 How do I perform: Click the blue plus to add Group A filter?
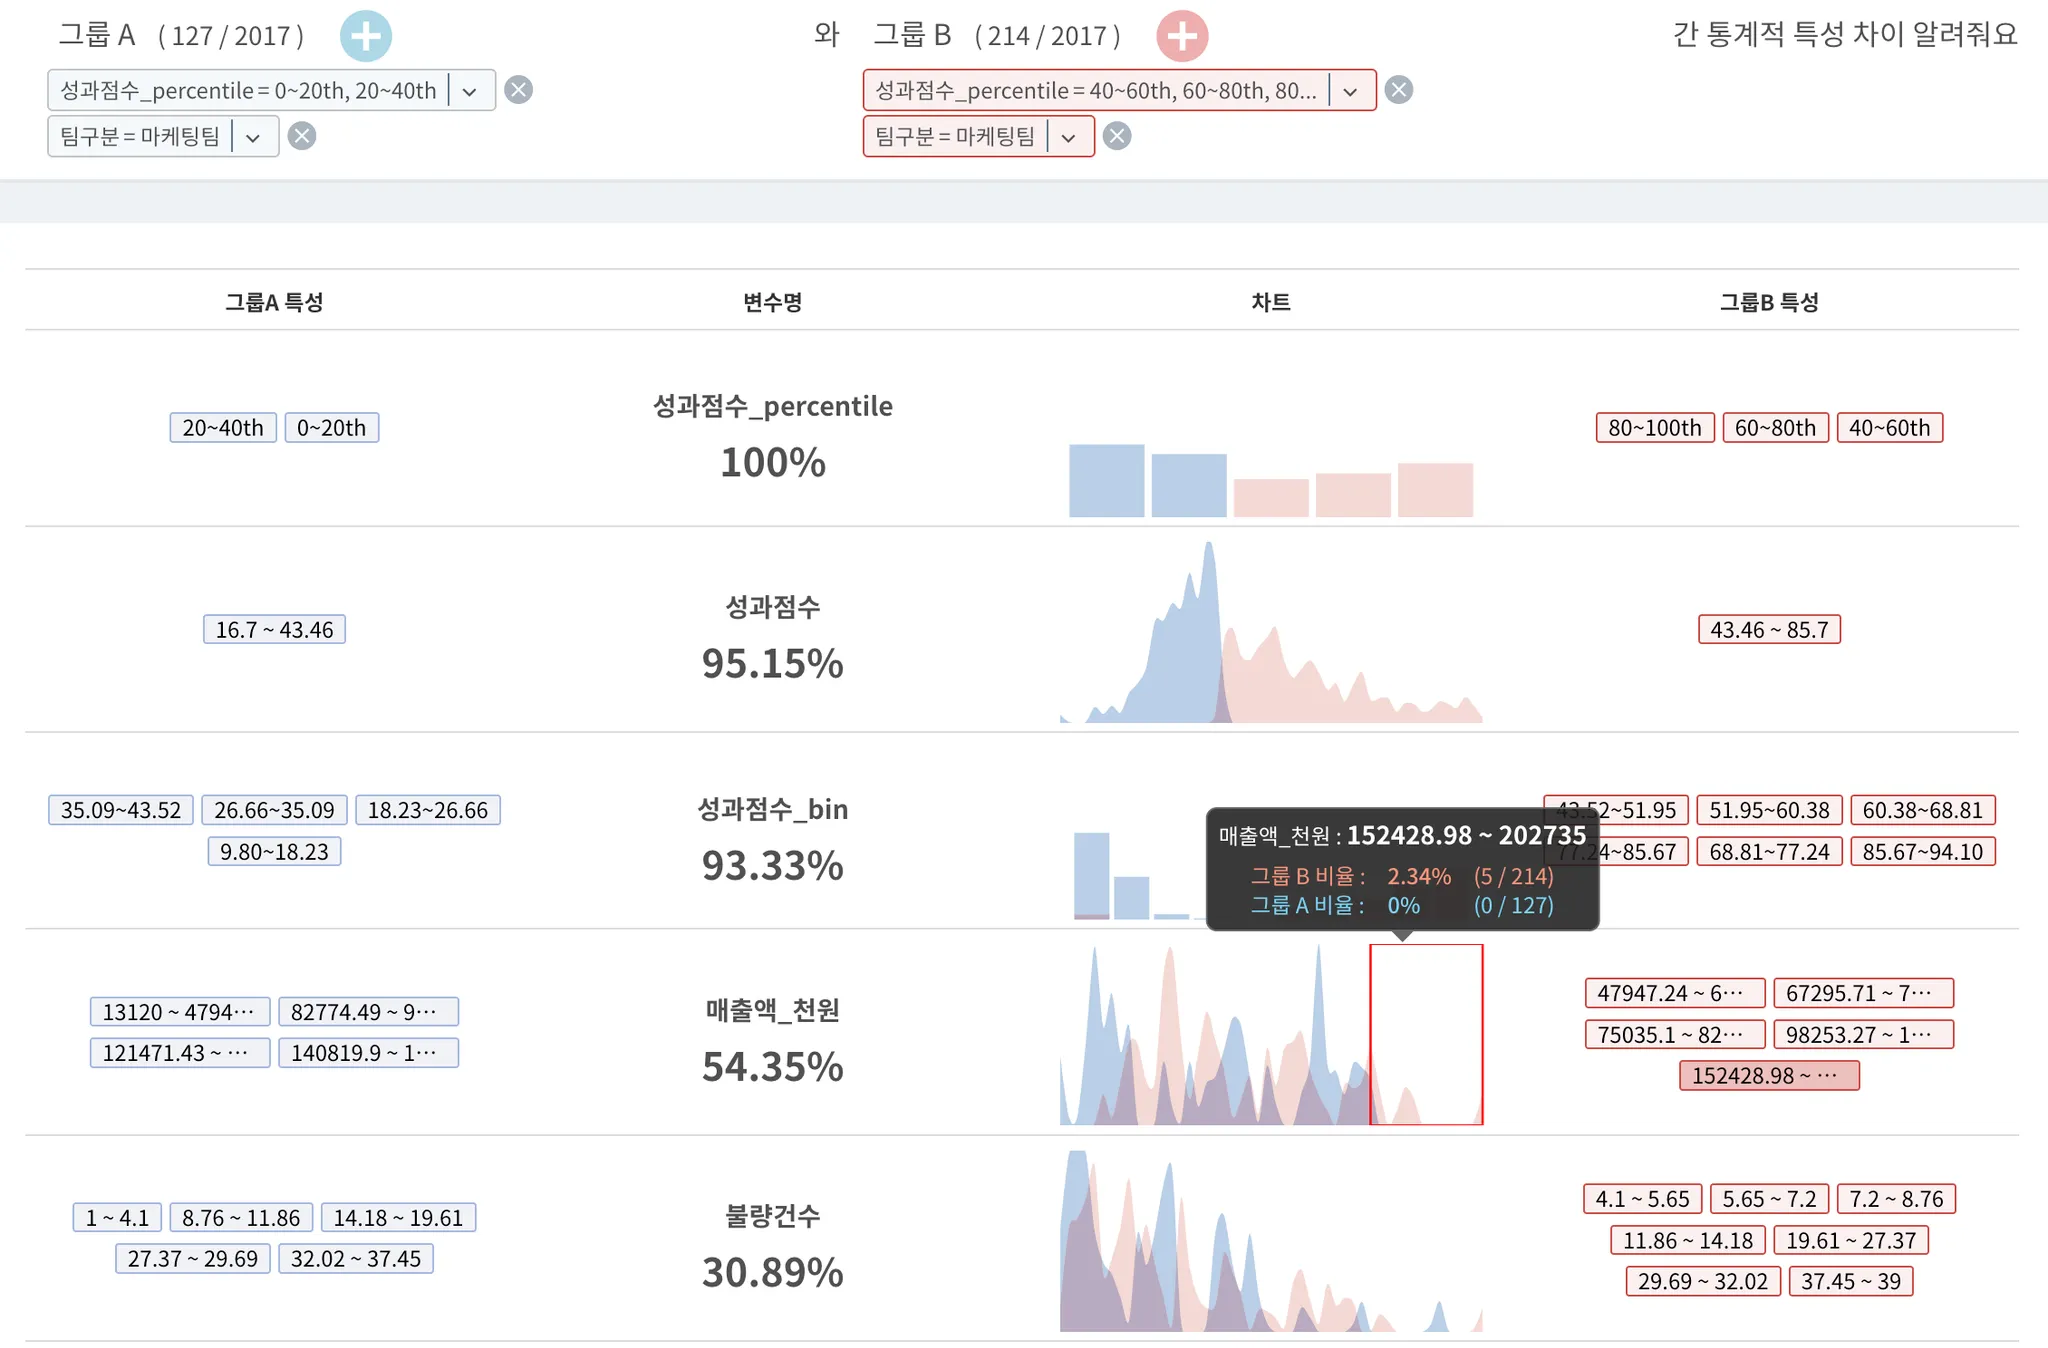[365, 37]
